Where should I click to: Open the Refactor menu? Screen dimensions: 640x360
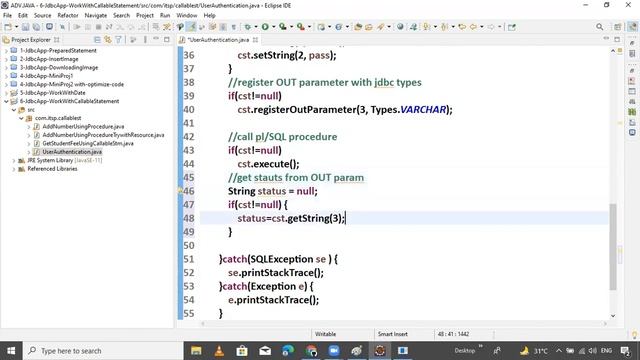pos(68,16)
